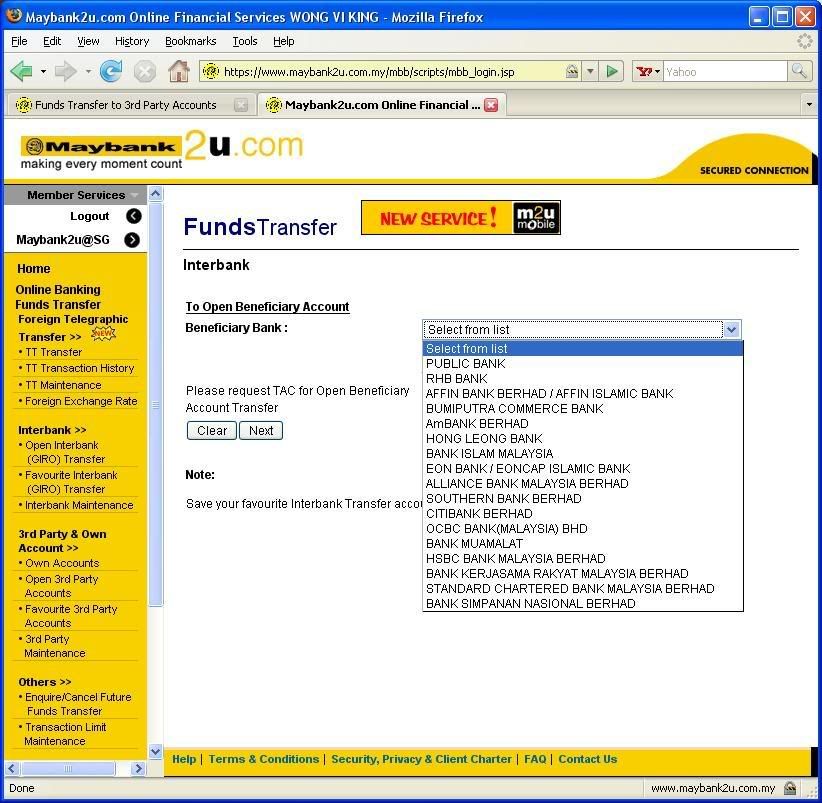Open the back history dropdown arrow

click(x=44, y=72)
